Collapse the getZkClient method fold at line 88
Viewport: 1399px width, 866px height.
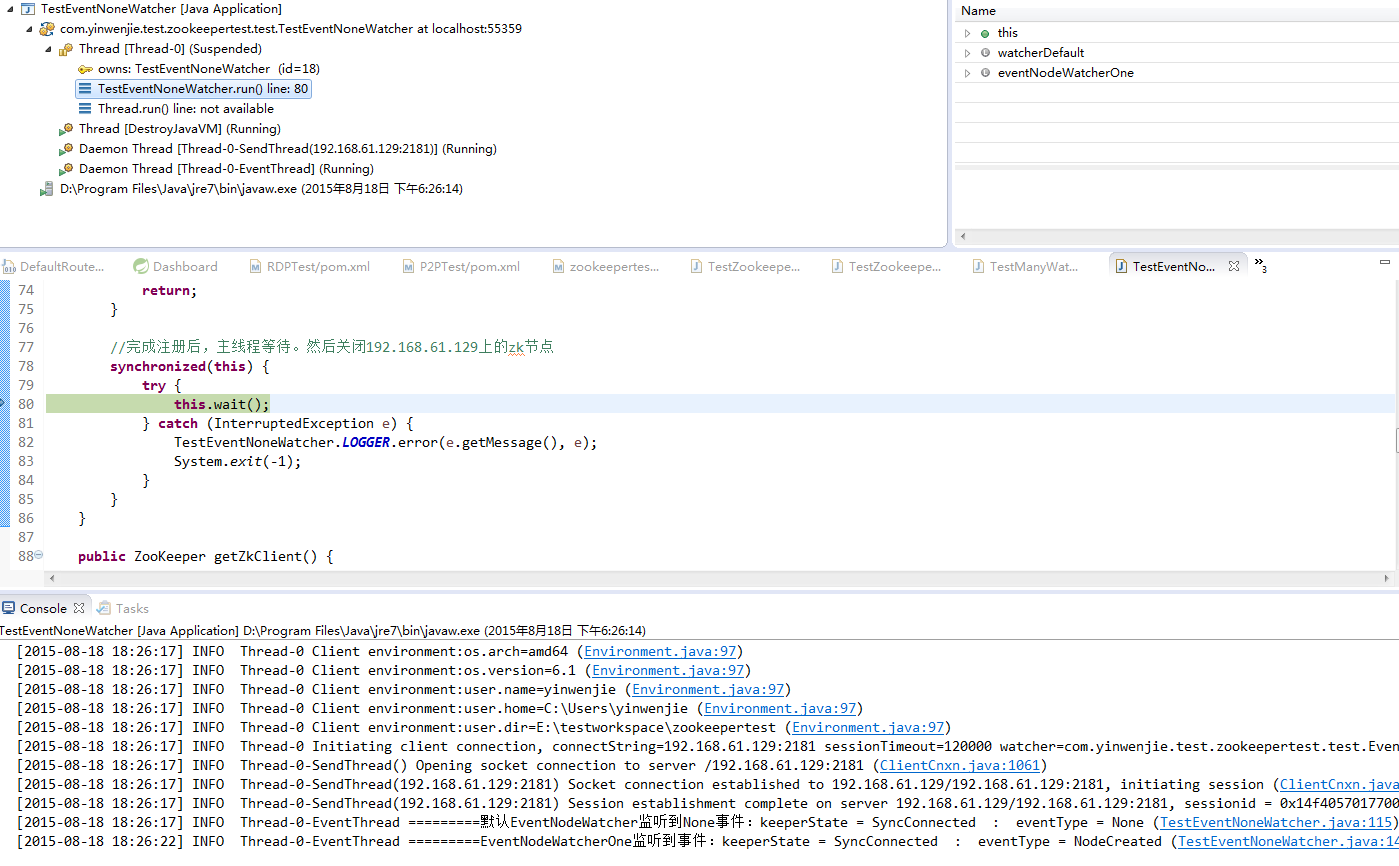[x=39, y=556]
